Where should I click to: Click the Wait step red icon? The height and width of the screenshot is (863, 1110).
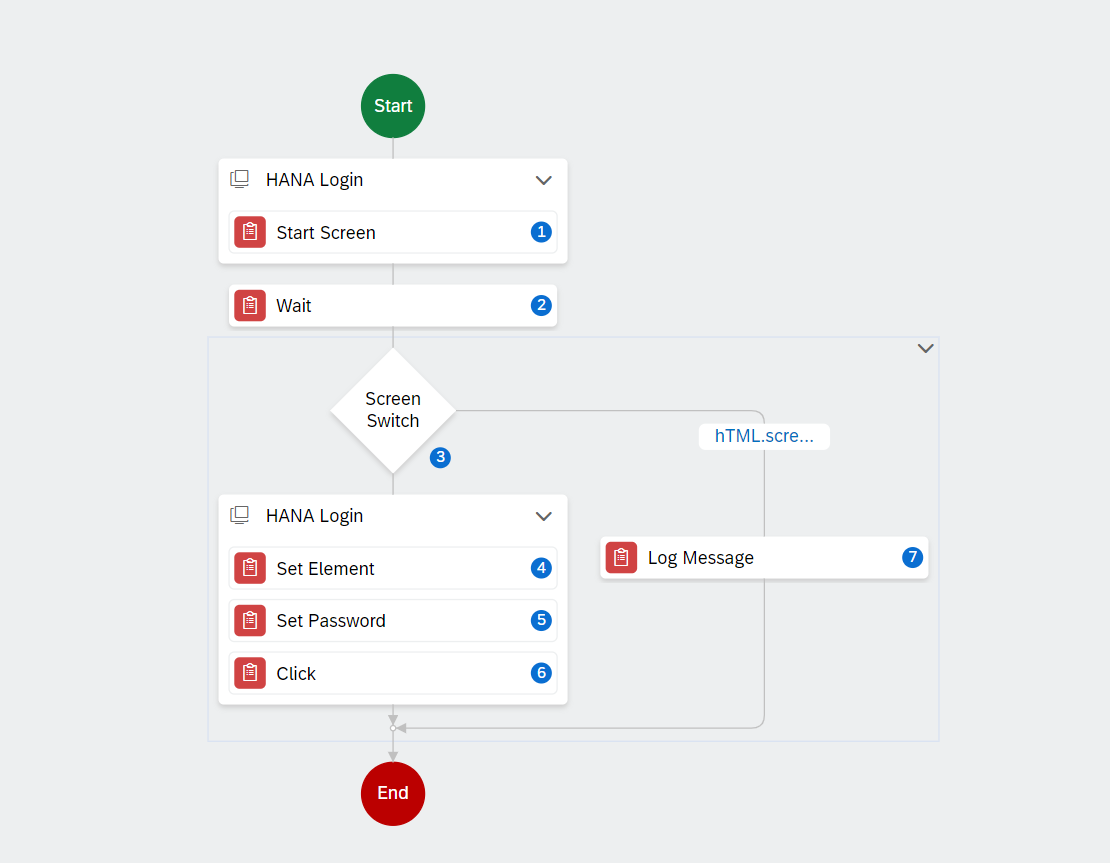point(250,306)
